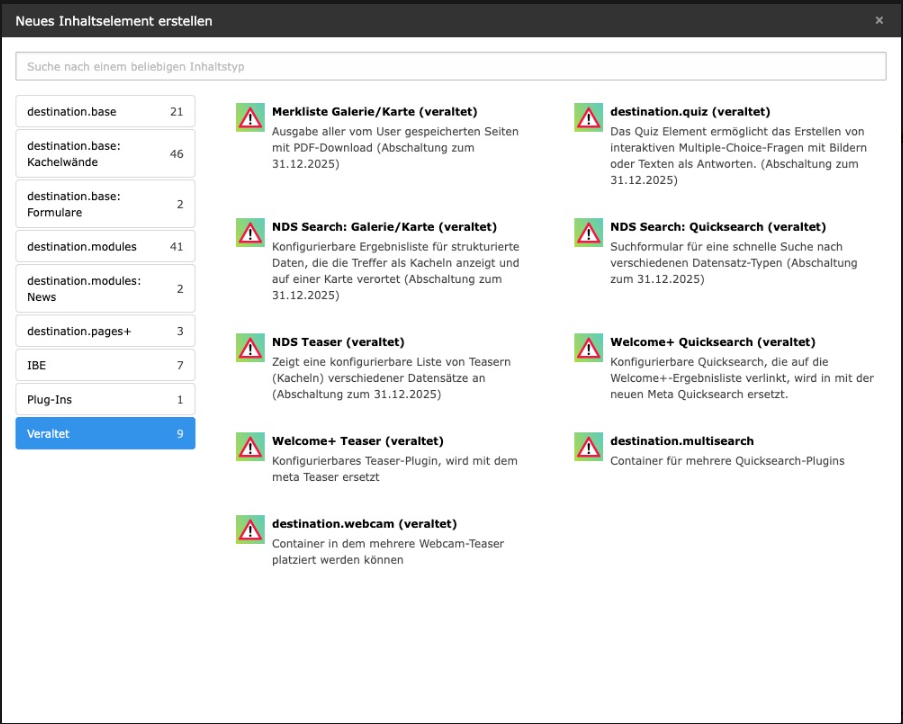Viewport: 903px width, 724px height.
Task: Select the NDS Search: Galerie/Karte warning icon
Action: (249, 232)
